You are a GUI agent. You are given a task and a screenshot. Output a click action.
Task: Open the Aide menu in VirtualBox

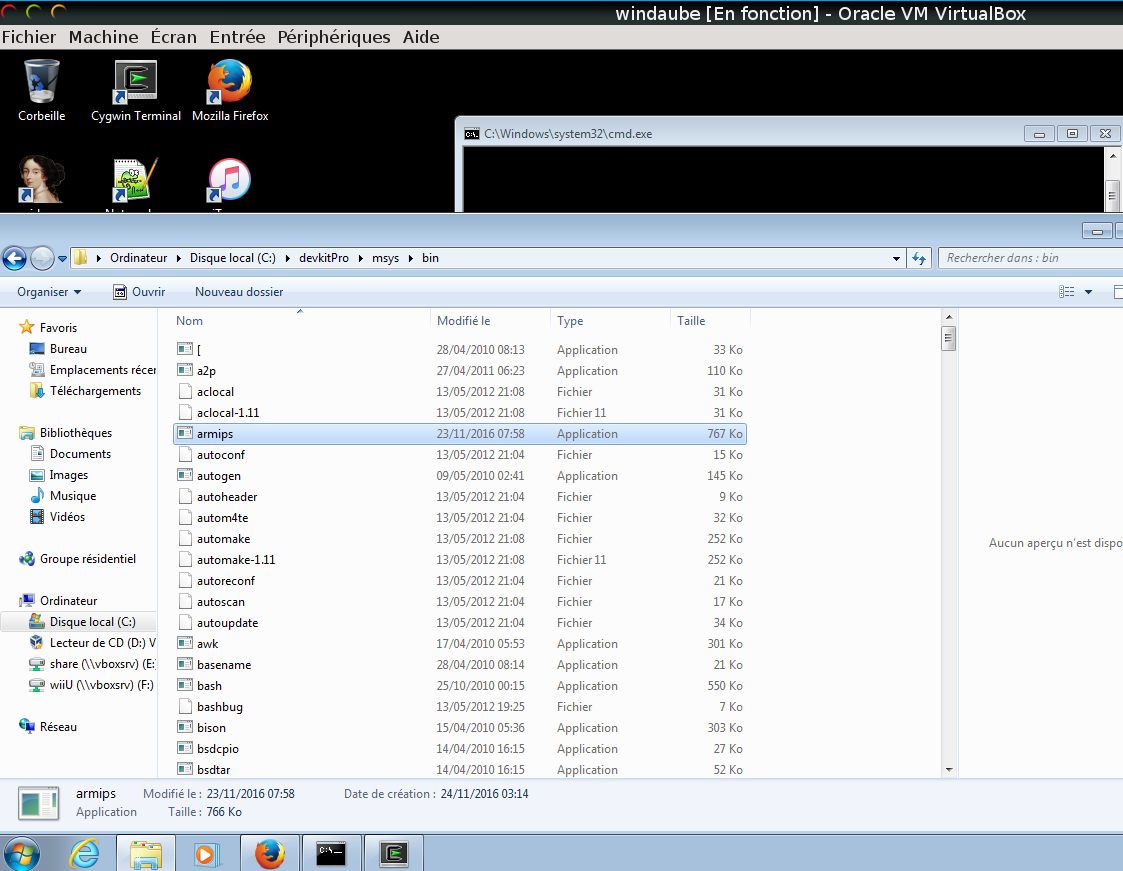[420, 37]
